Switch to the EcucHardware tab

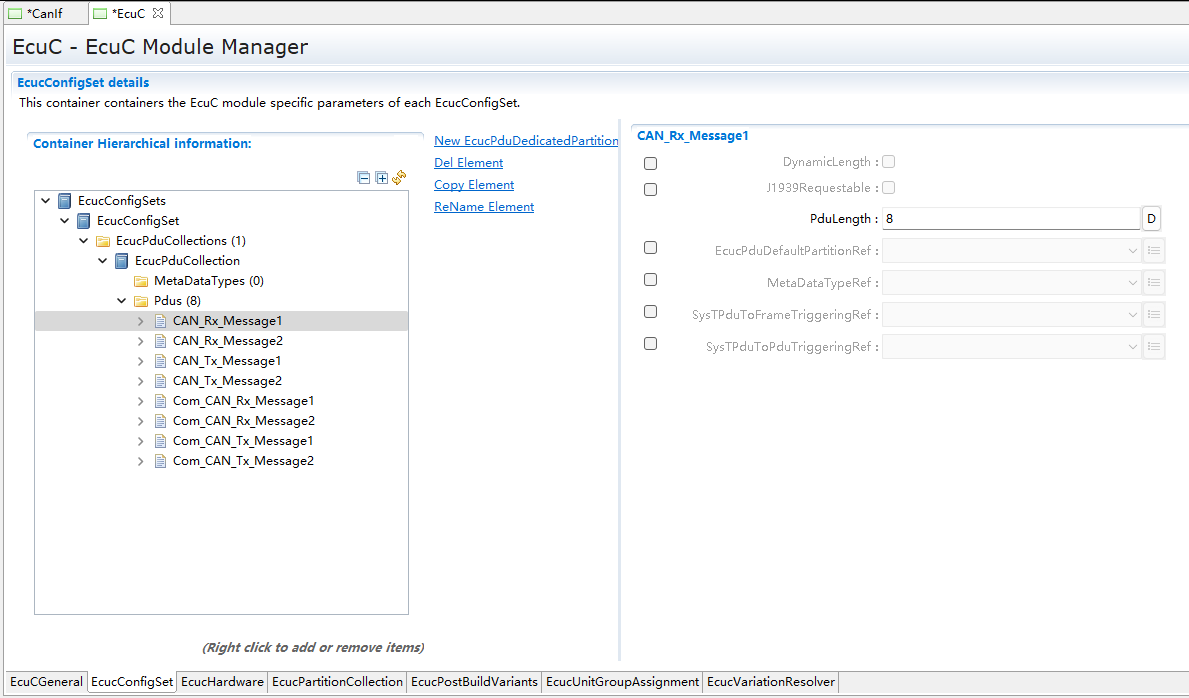[222, 682]
